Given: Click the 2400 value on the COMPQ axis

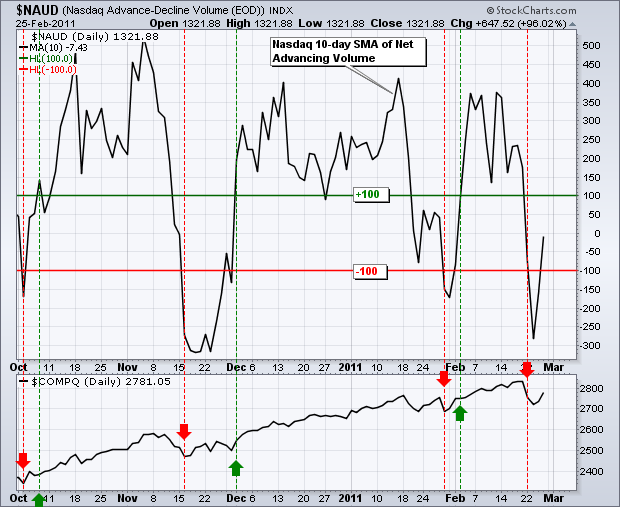Looking at the screenshot, I should coord(591,471).
